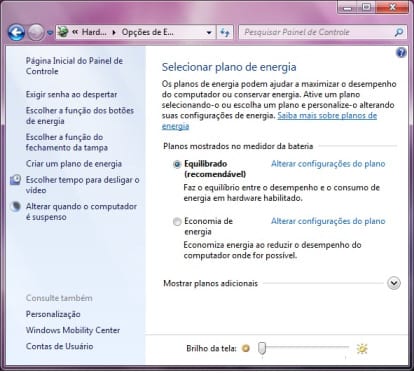The height and width of the screenshot is (373, 414).
Task: Open 'Alterar quando o computador é suspenso'
Action: pyautogui.click(x=81, y=212)
